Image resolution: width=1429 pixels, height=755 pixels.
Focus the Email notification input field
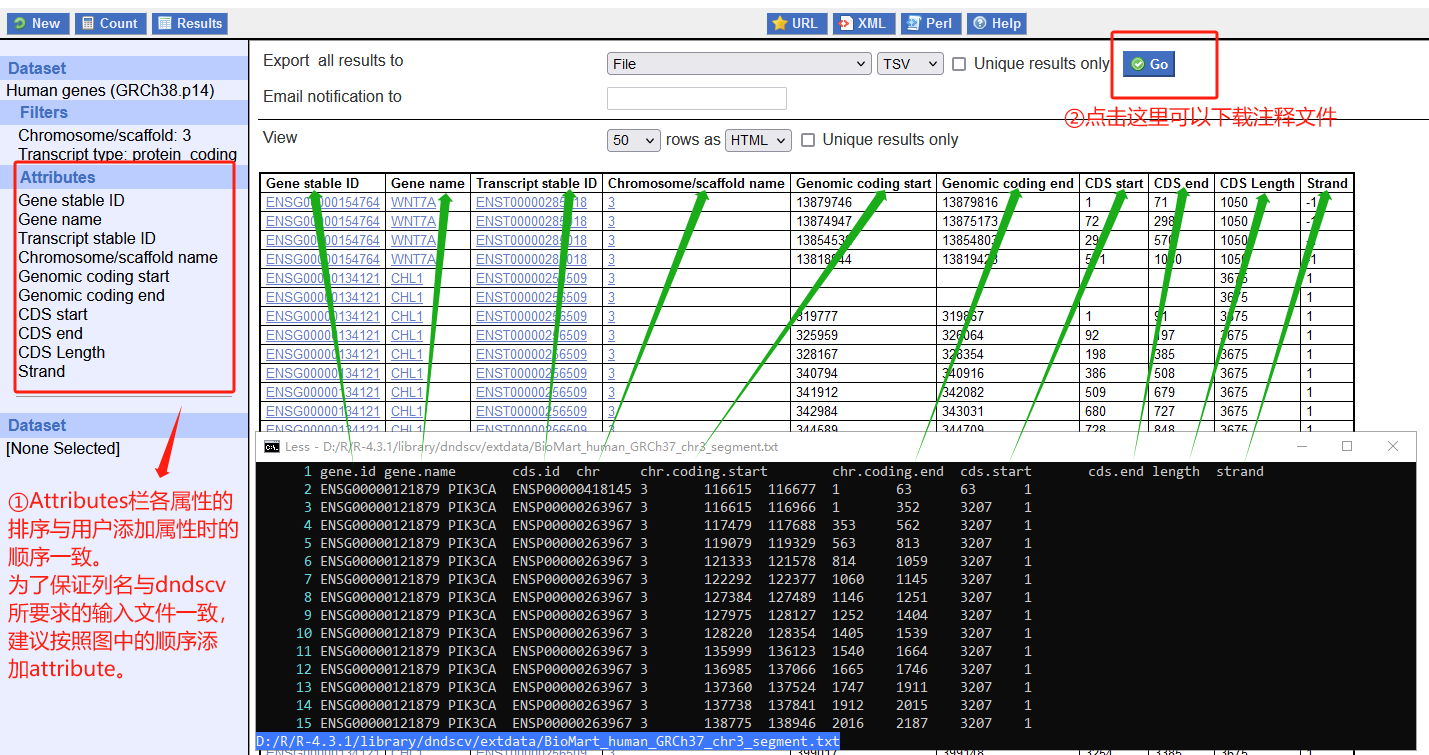[696, 98]
